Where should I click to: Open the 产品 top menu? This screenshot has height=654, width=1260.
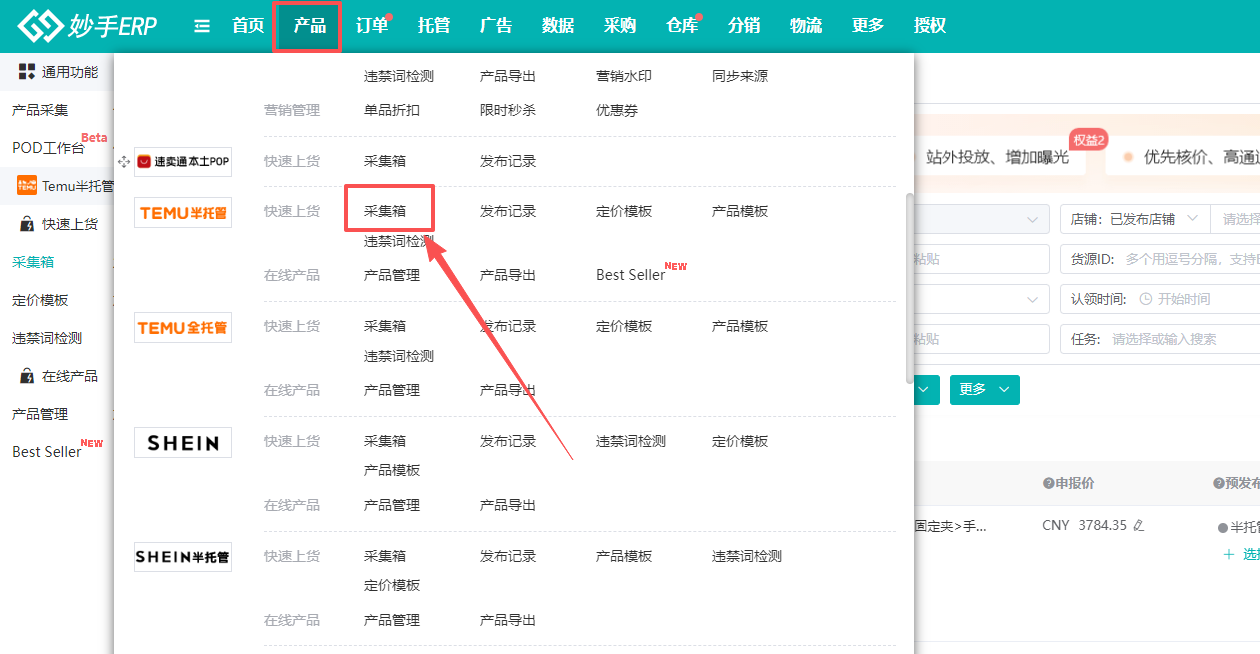[310, 26]
